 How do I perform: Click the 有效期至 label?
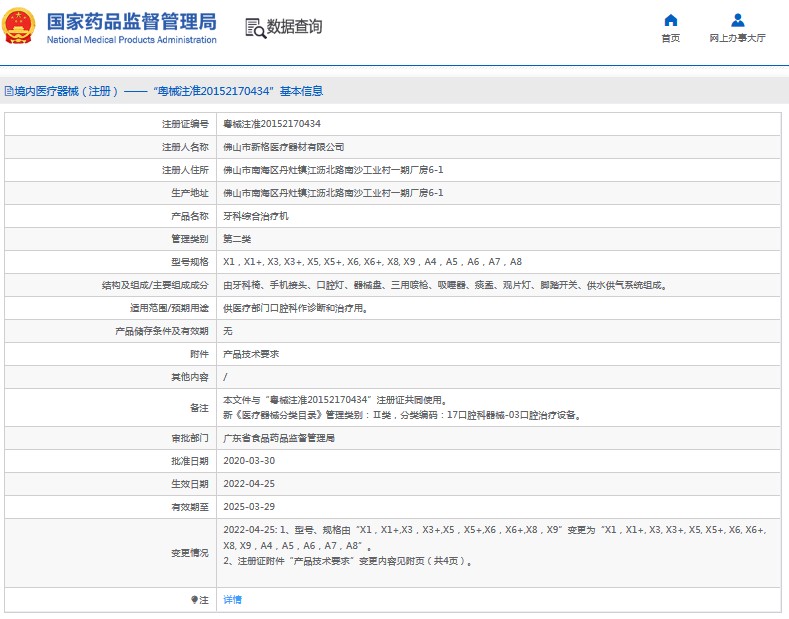(190, 507)
